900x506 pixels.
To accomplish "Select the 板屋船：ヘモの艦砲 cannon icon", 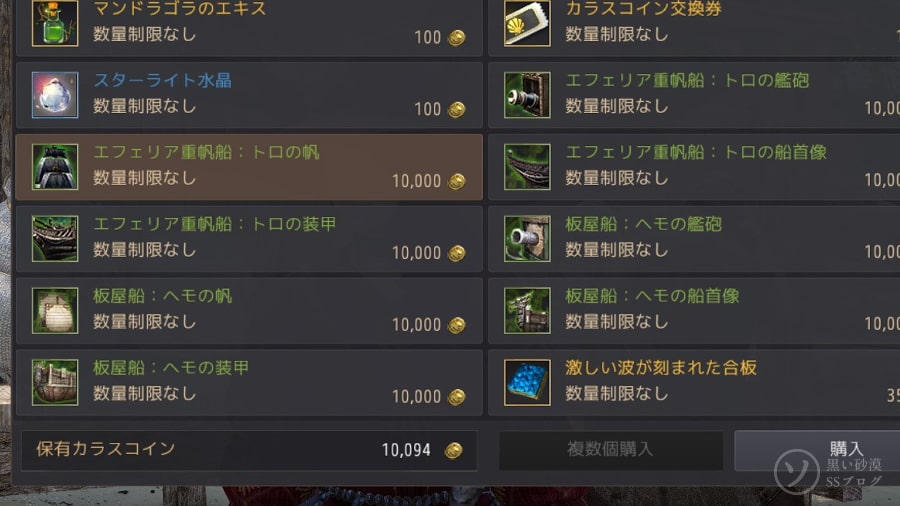I will pos(527,238).
